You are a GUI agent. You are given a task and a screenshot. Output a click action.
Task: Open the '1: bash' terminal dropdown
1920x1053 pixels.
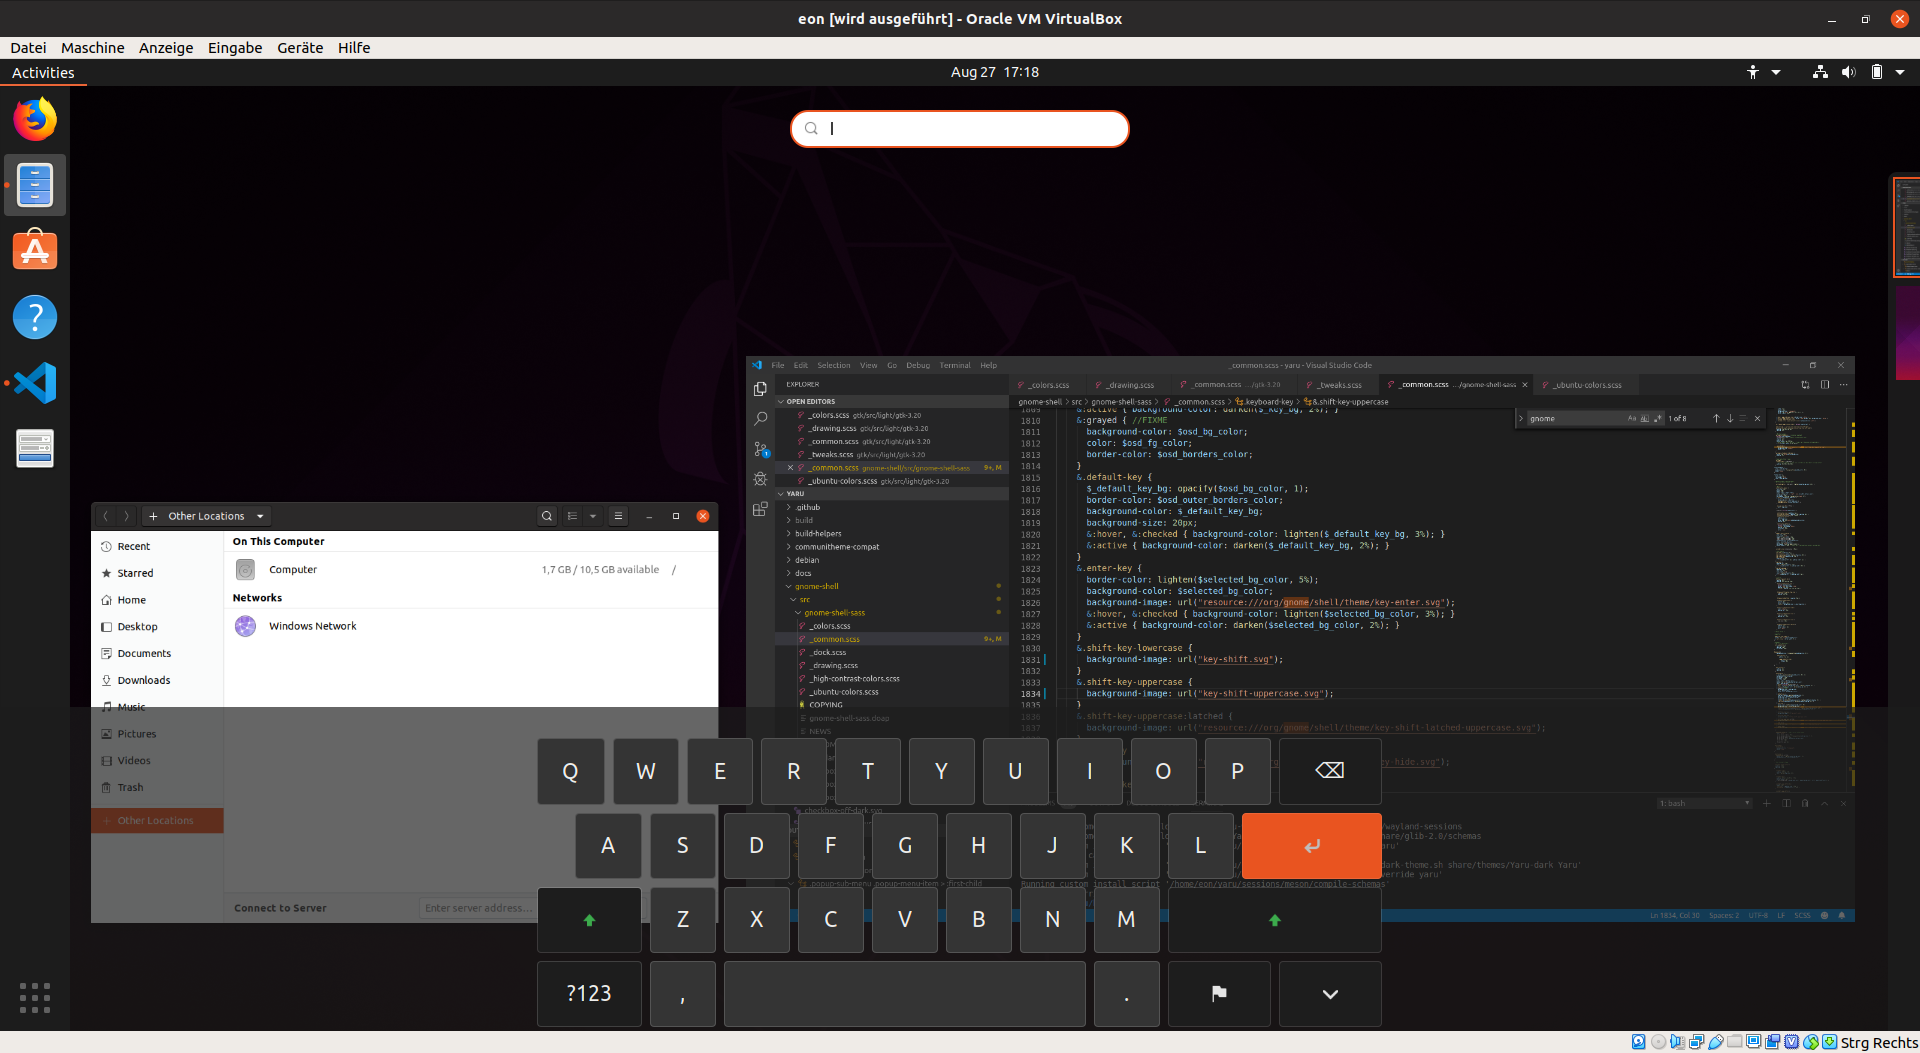click(1705, 803)
